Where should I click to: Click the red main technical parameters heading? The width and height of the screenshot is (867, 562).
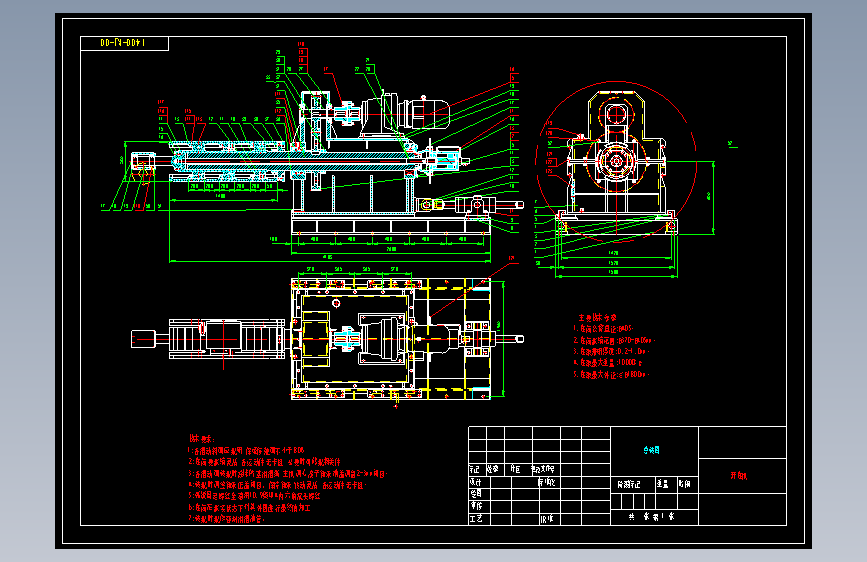pos(597,318)
